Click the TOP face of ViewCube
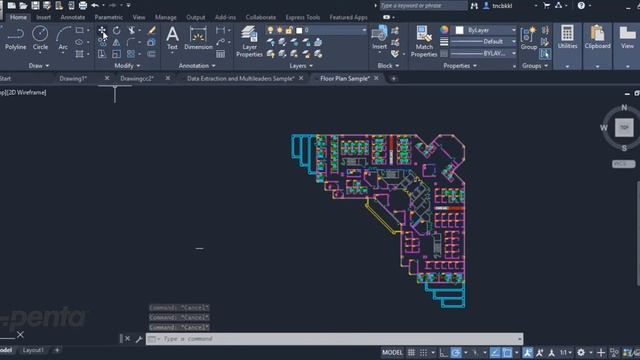Screen dimensions: 640x360 pyautogui.click(x=624, y=127)
